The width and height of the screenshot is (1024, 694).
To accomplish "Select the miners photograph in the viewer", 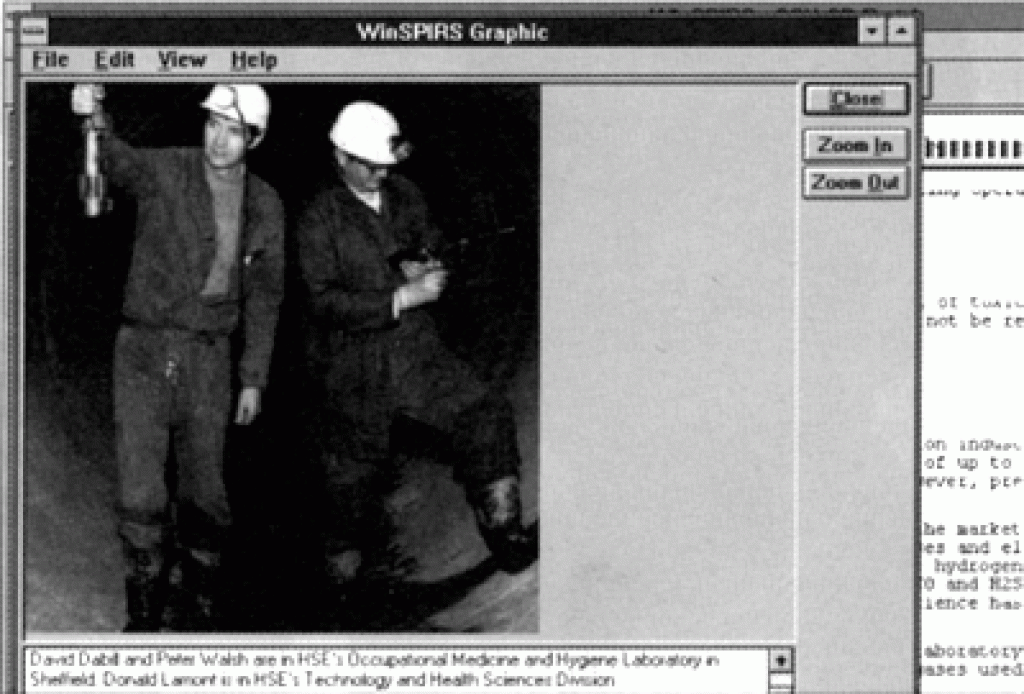I will click(x=282, y=358).
